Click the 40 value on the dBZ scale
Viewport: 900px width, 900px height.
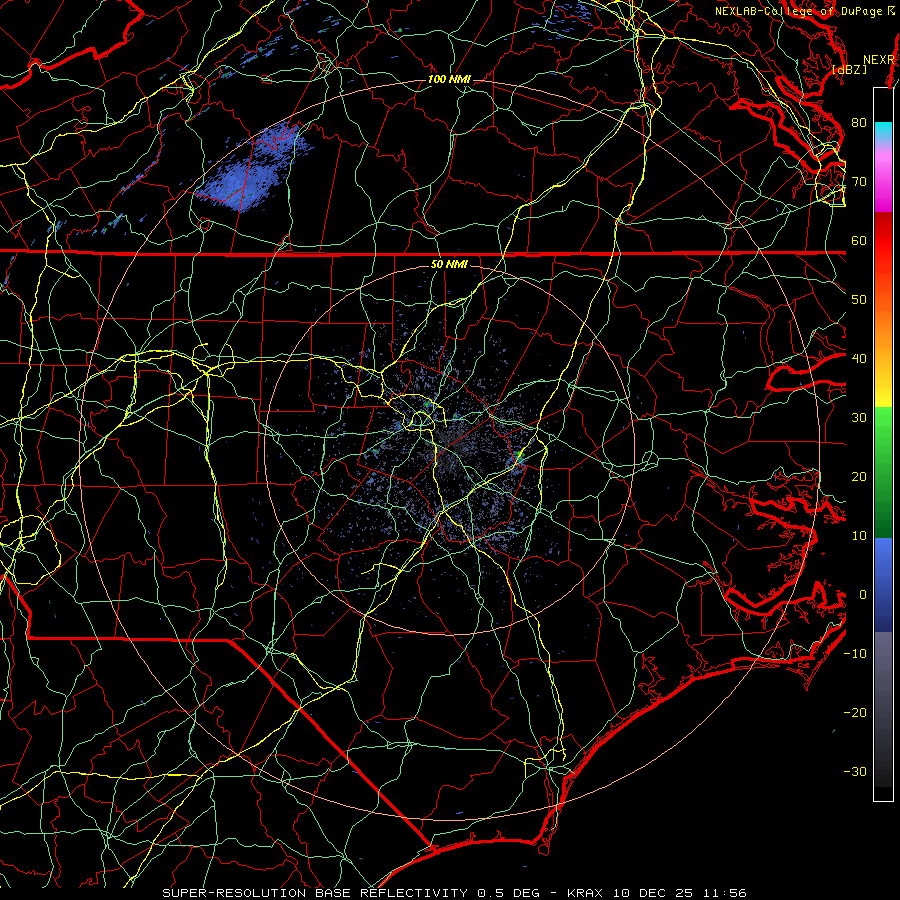pos(859,358)
